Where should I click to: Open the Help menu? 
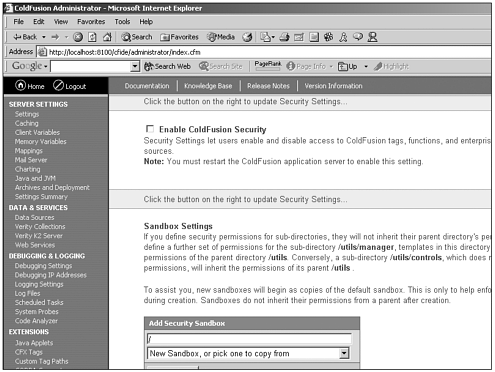point(146,22)
